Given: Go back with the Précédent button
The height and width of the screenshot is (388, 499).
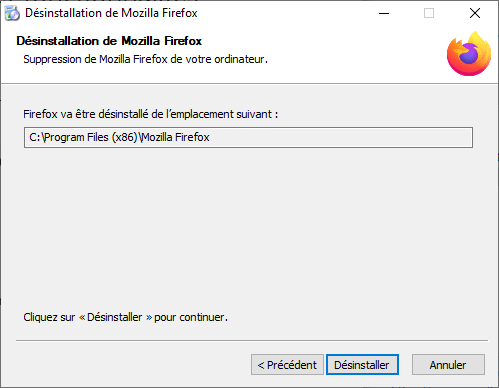Looking at the screenshot, I should coord(287,365).
